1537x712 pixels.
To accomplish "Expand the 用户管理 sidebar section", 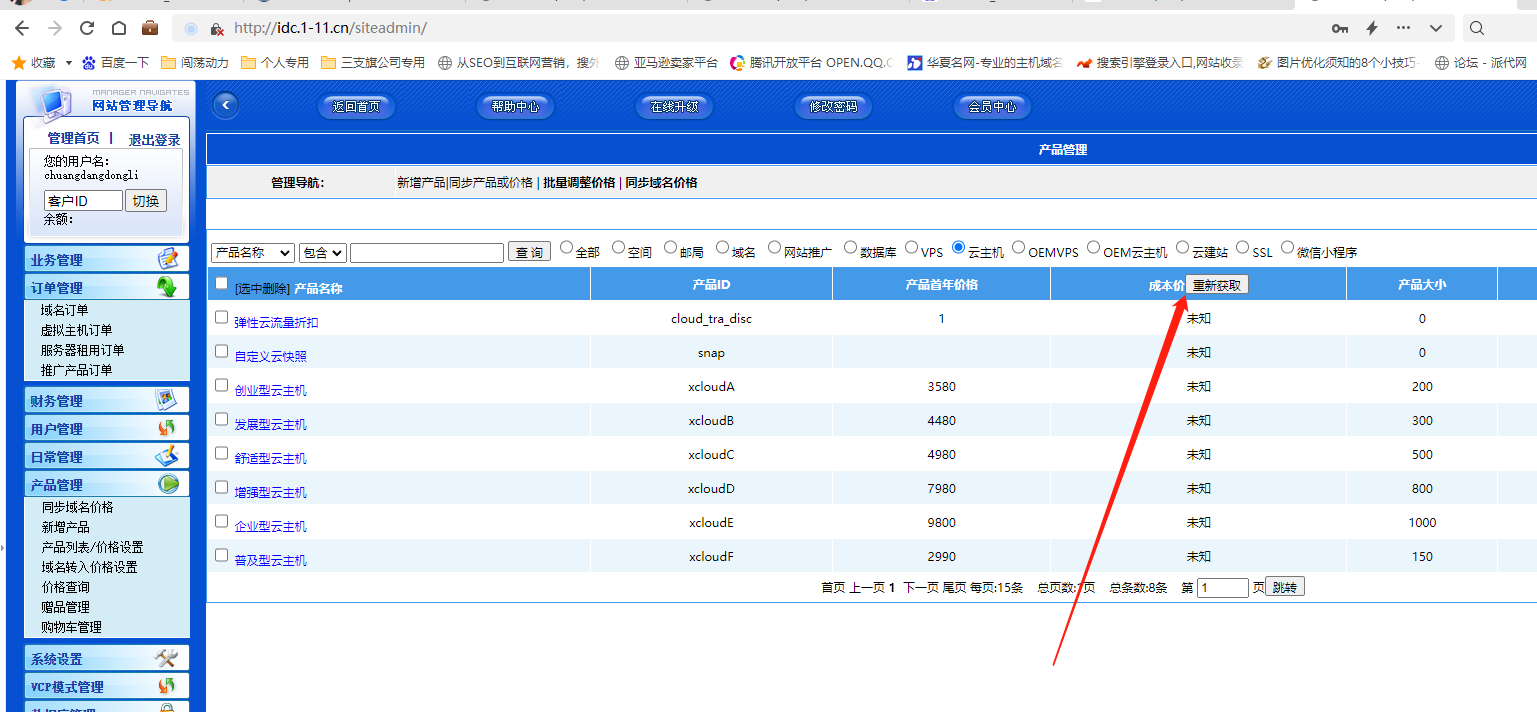I will pos(57,429).
